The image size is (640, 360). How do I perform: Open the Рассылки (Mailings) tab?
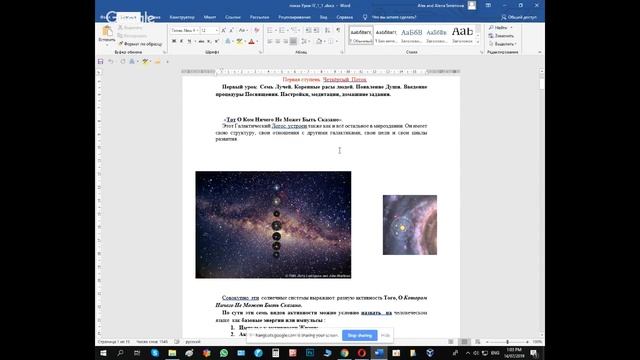coord(259,17)
